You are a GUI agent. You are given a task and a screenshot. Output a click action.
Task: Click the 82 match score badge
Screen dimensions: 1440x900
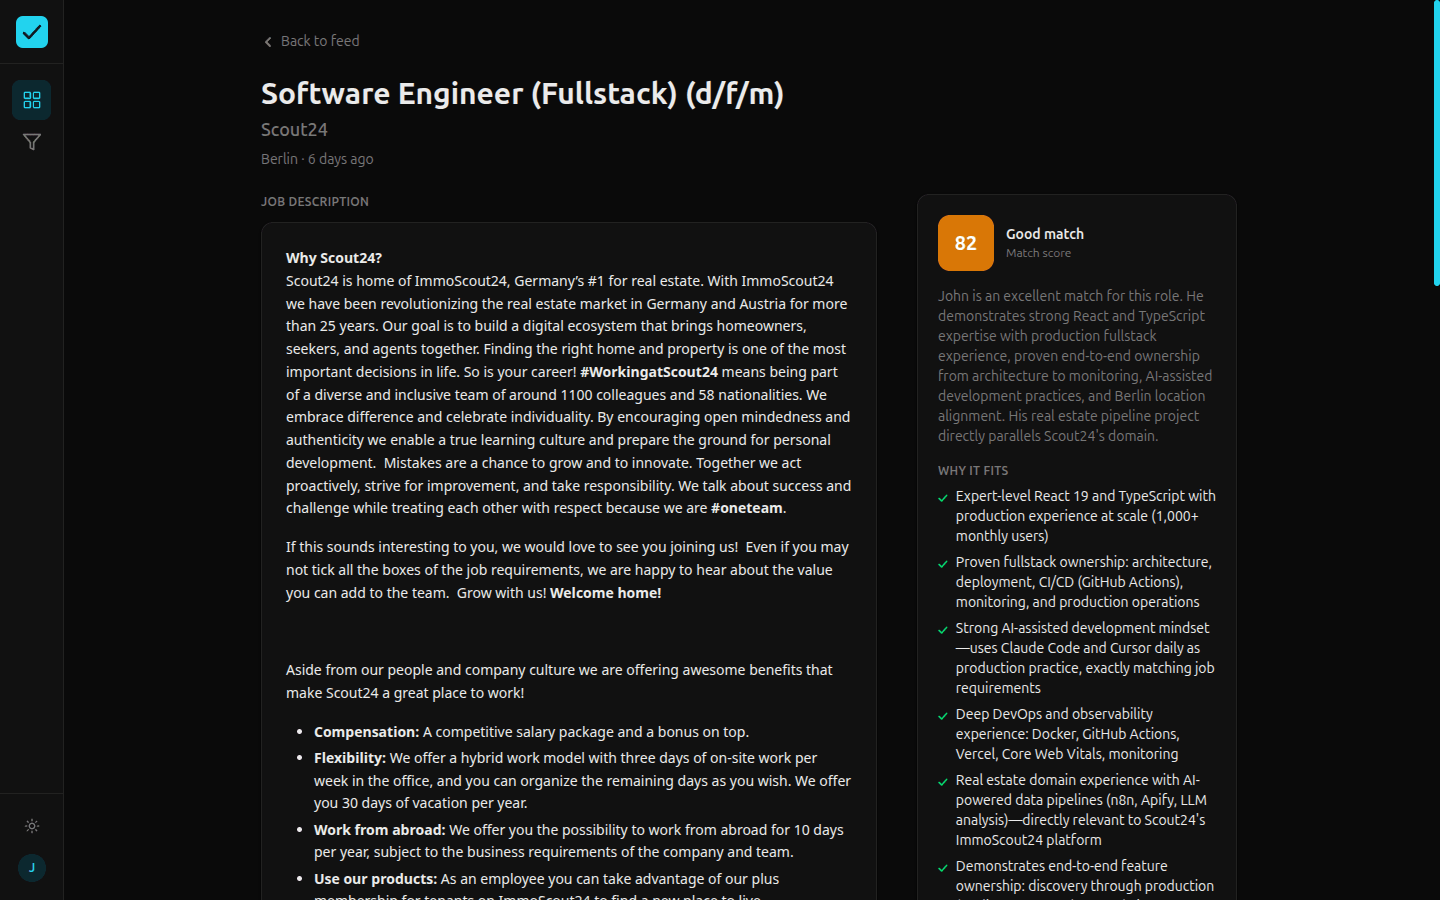point(965,243)
